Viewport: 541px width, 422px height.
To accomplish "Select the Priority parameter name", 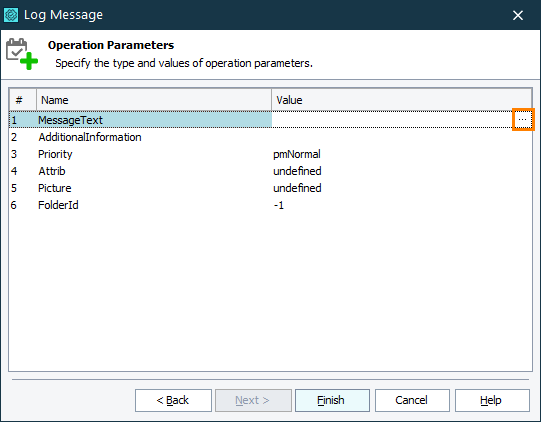I will [x=55, y=154].
